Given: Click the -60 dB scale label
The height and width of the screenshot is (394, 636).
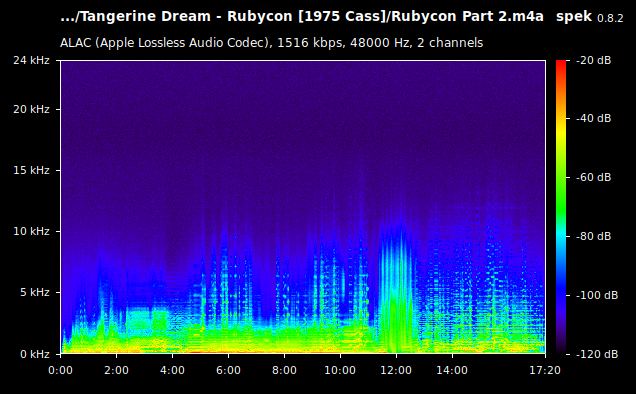Looking at the screenshot, I should pos(593,177).
